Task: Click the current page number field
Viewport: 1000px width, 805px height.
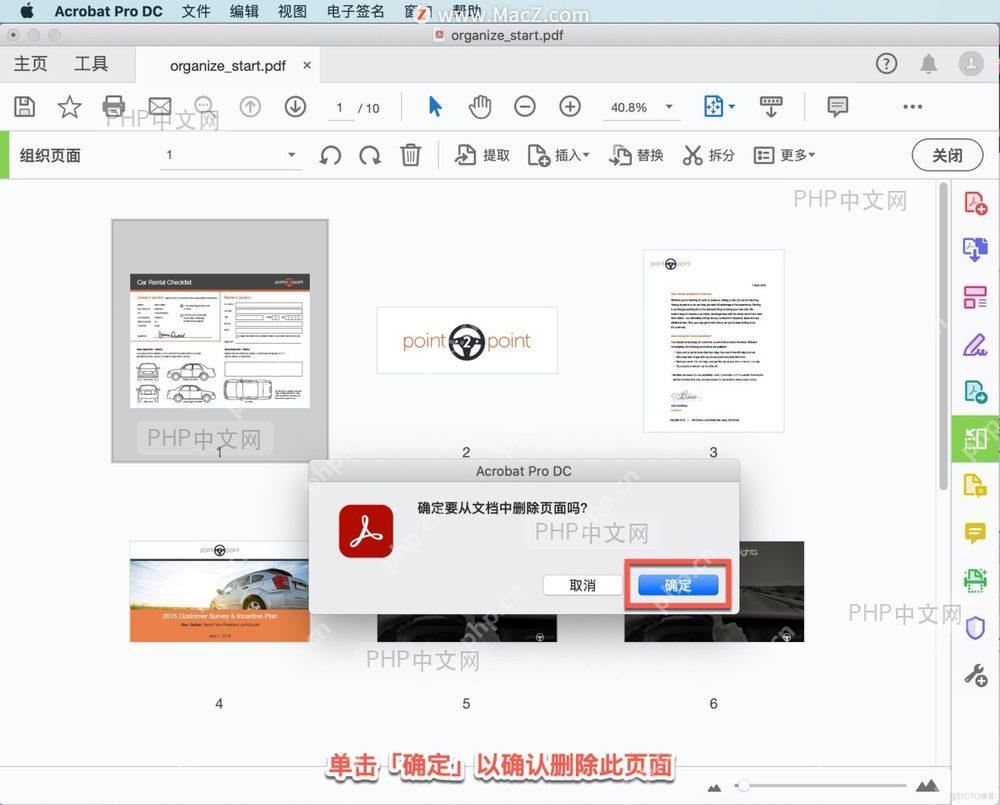Action: (339, 108)
